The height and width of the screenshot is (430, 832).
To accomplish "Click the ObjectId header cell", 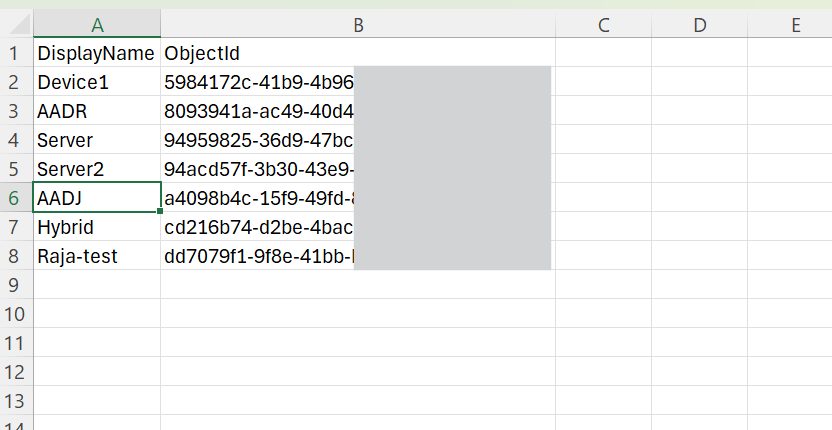I will coord(358,53).
